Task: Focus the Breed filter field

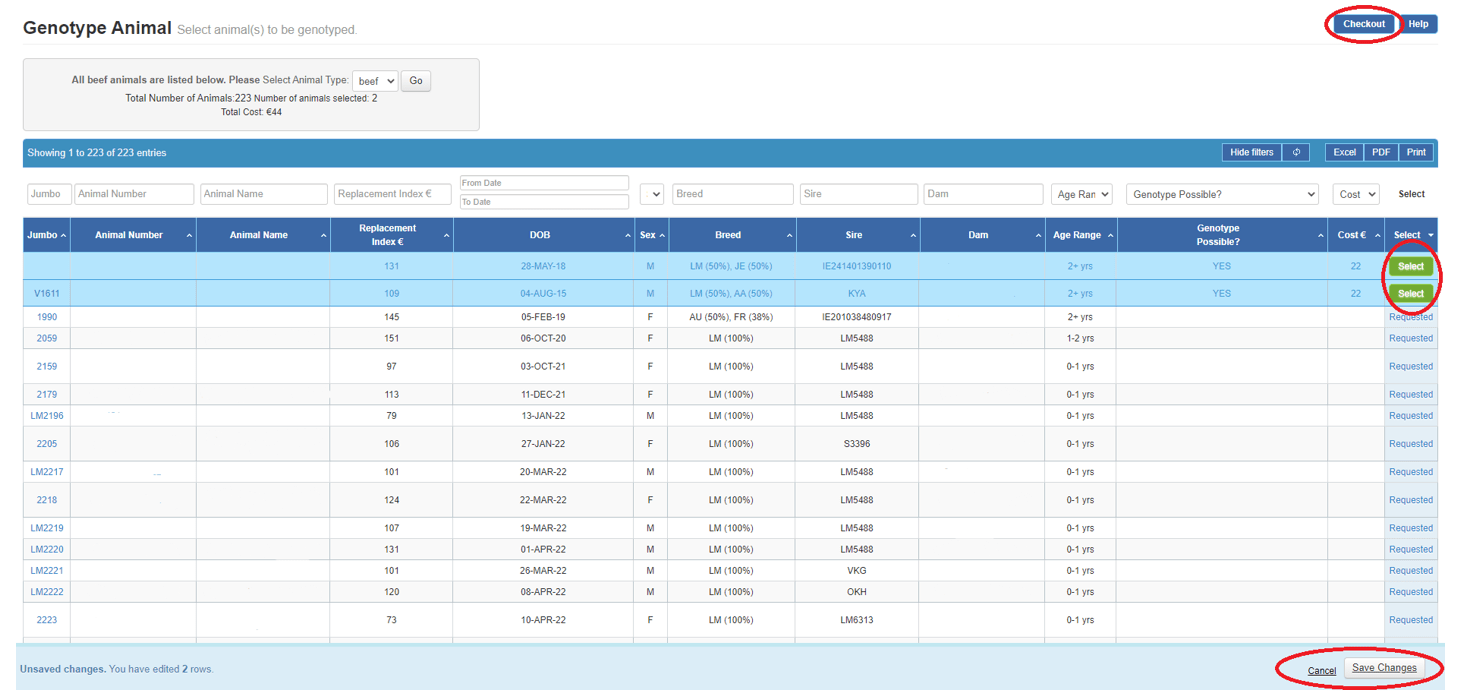Action: (733, 194)
